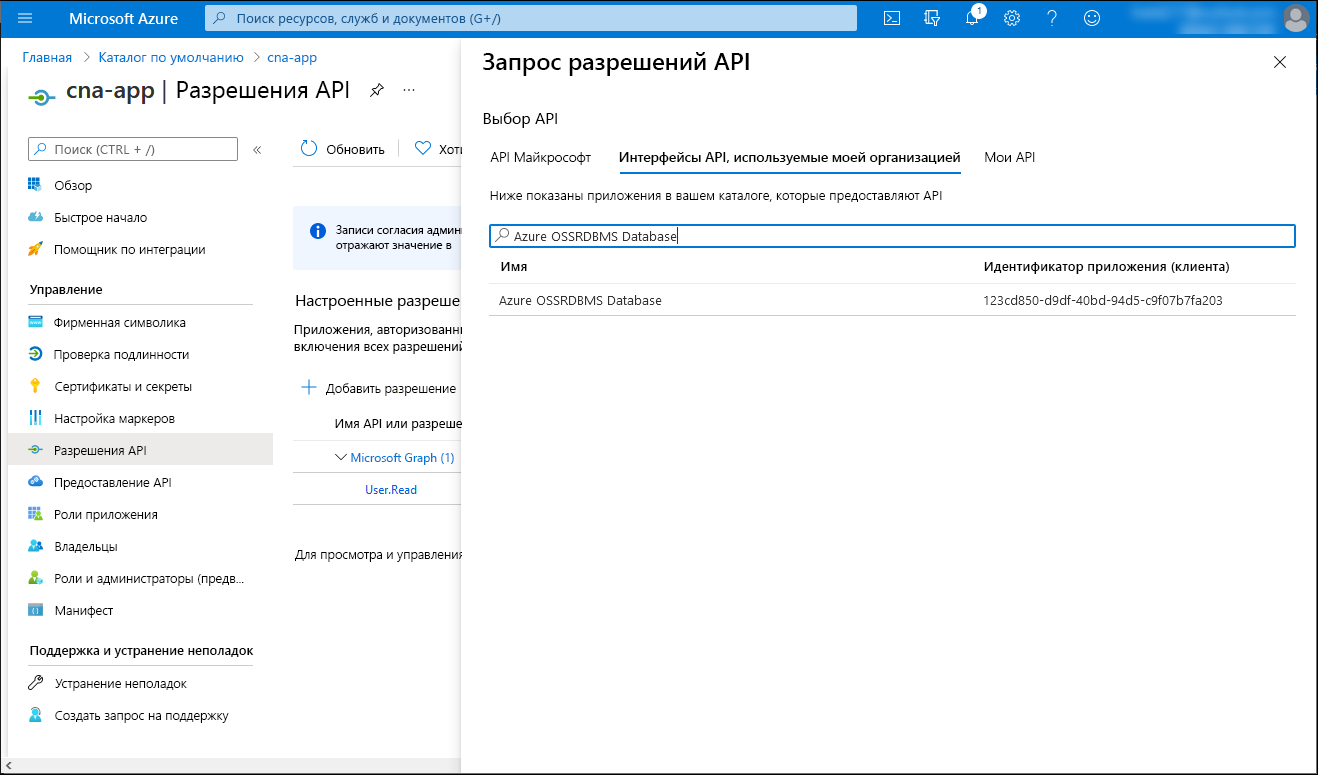
Task: Open the User.Read permission link
Action: click(x=391, y=489)
